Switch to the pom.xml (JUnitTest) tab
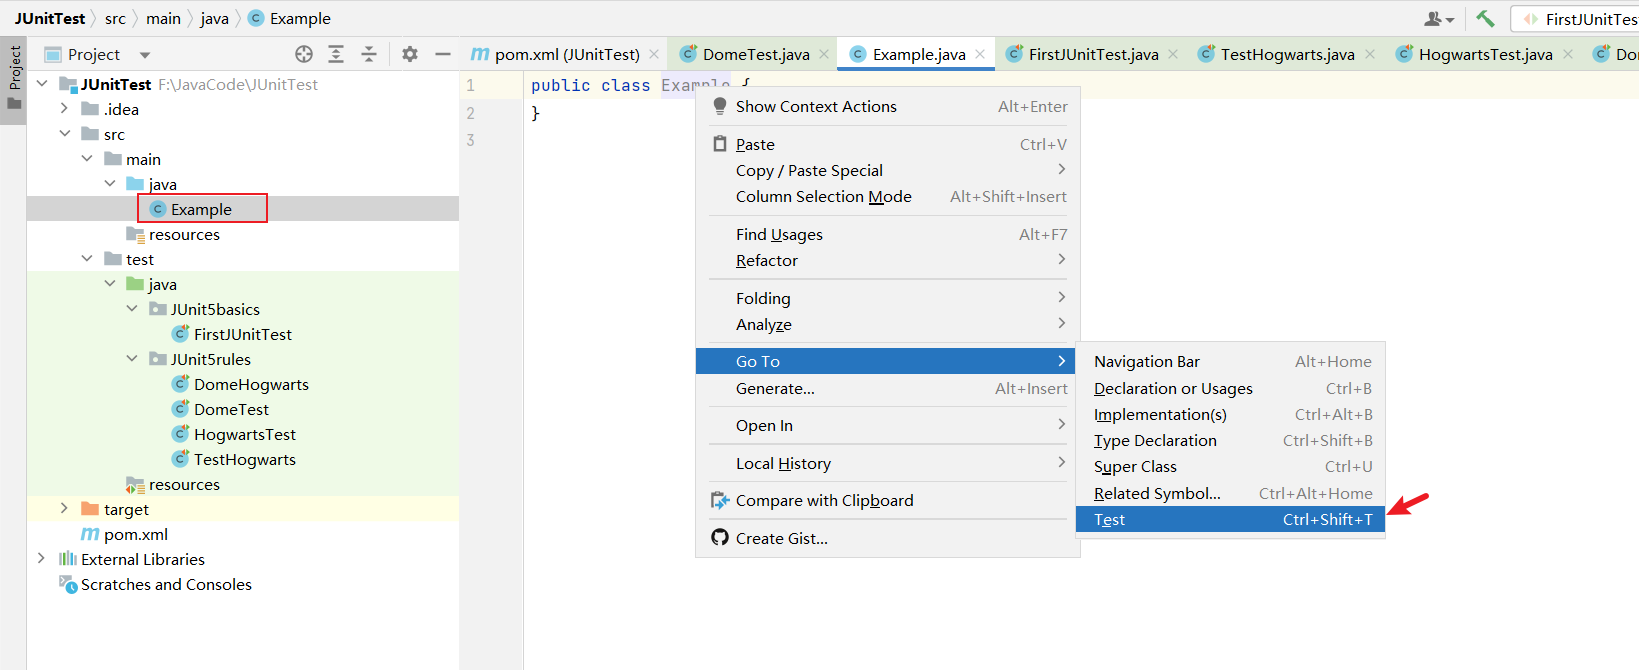 (566, 54)
